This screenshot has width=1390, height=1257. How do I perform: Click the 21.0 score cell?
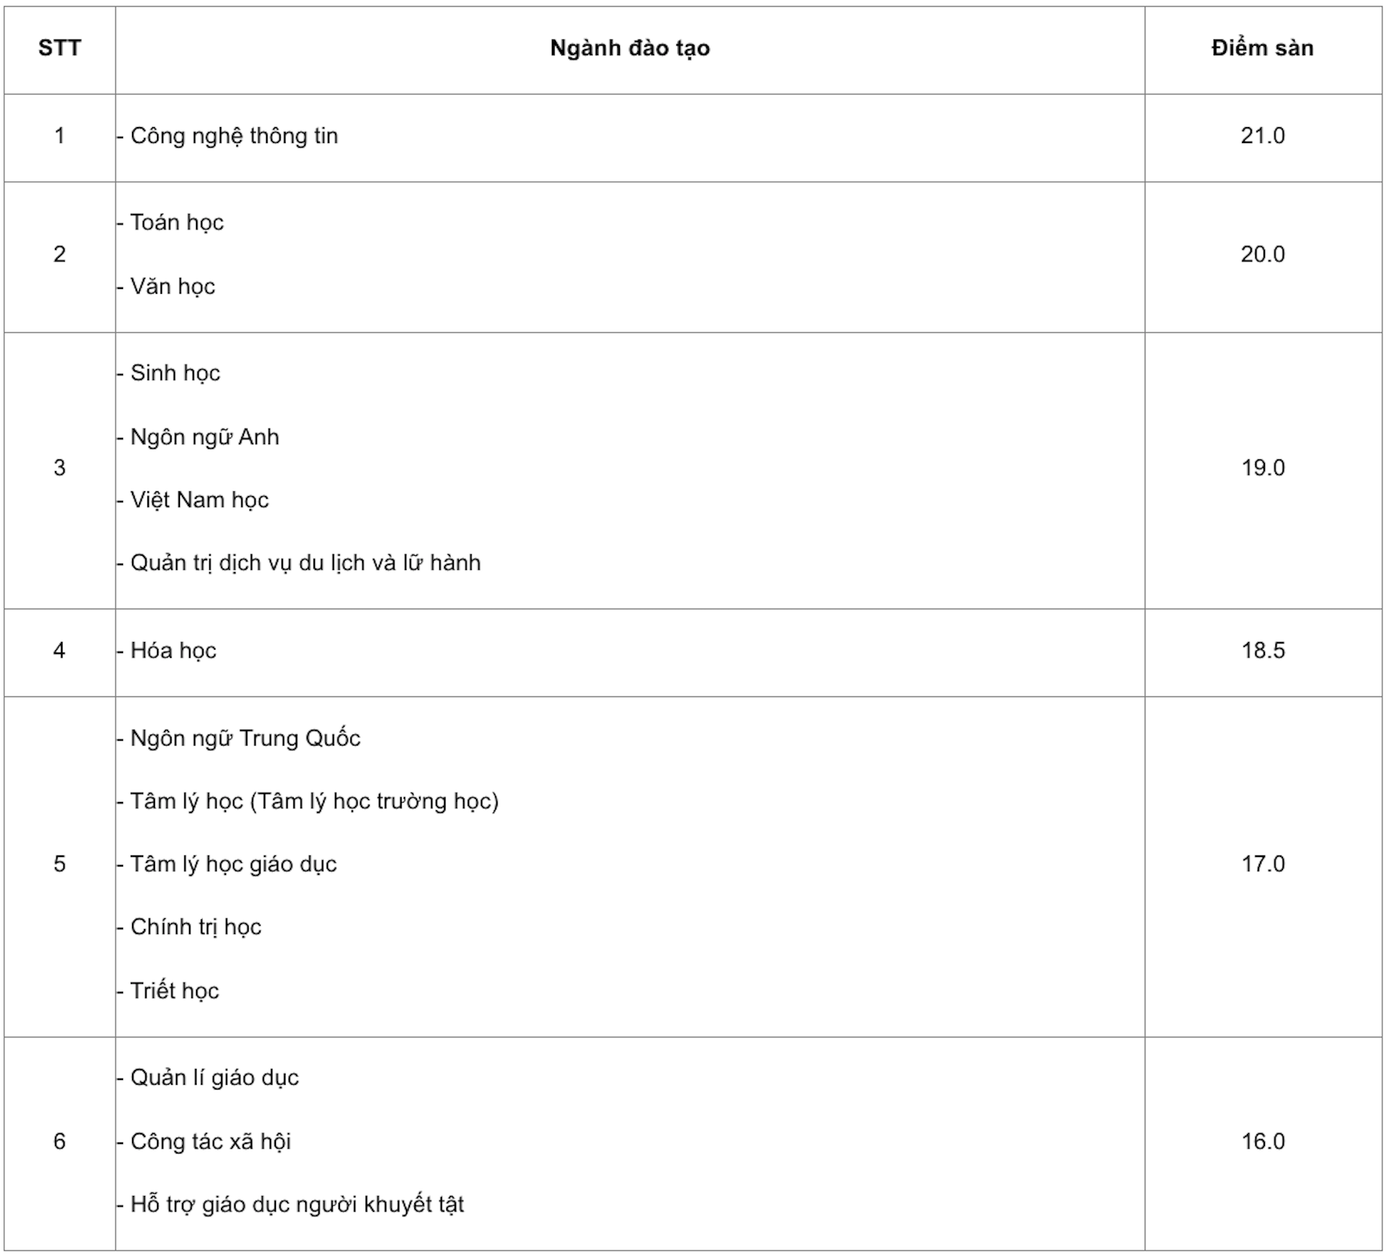click(x=1262, y=136)
